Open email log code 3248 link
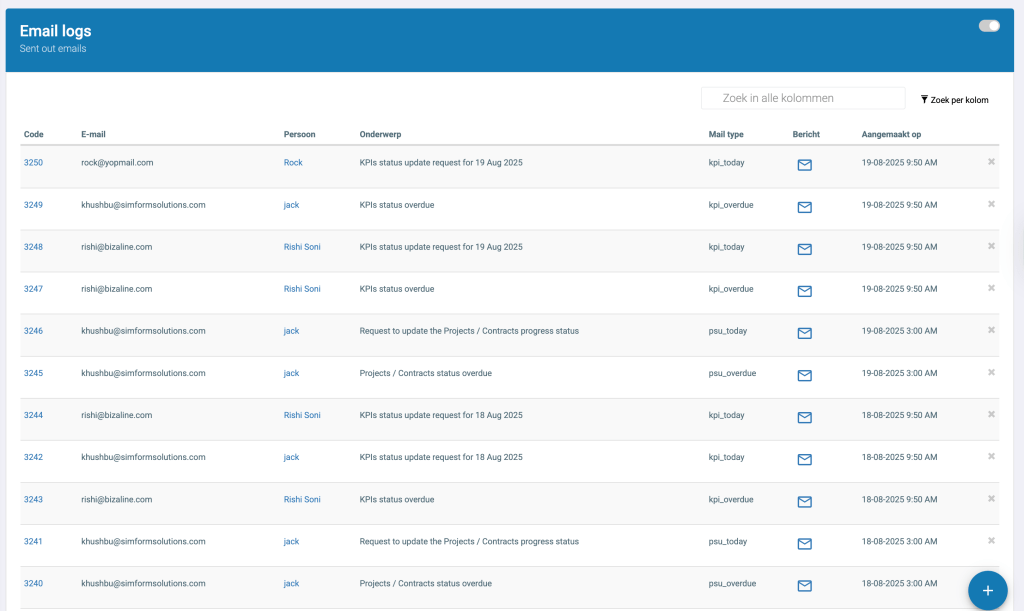 (33, 247)
